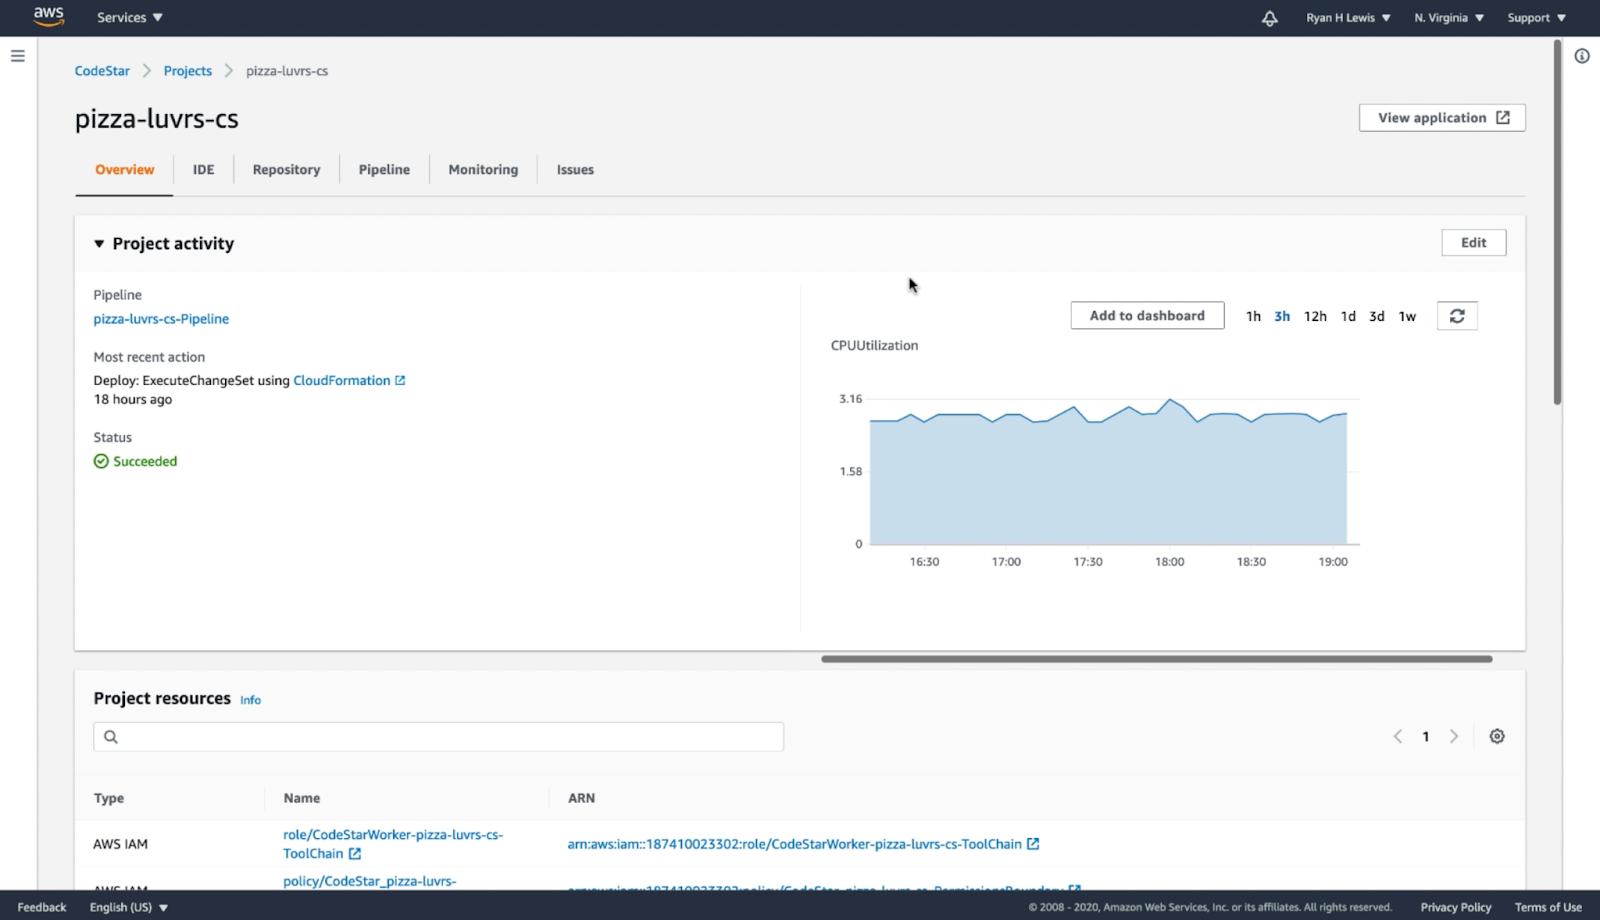1600x920 pixels.
Task: Select the 1h time range
Action: click(1253, 316)
